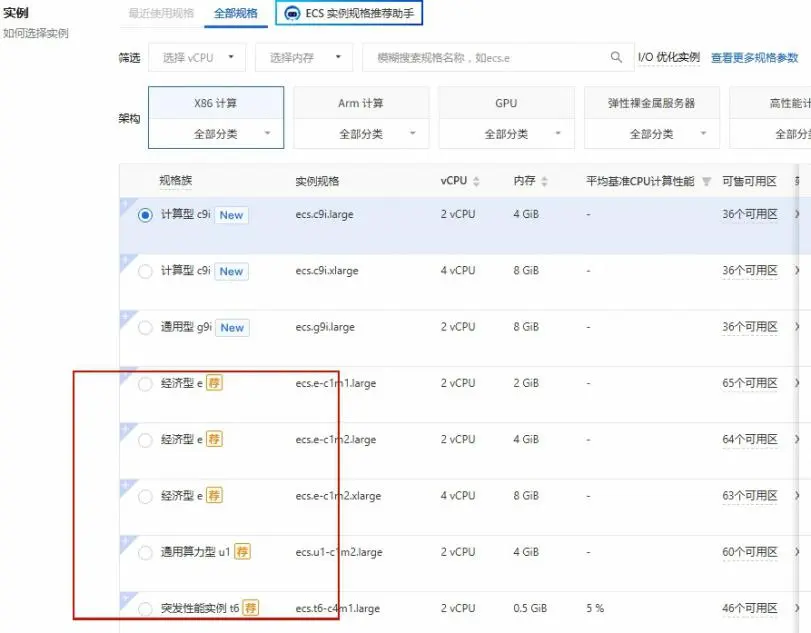
Task: Switch to 全部规格 tab
Action: tap(236, 13)
